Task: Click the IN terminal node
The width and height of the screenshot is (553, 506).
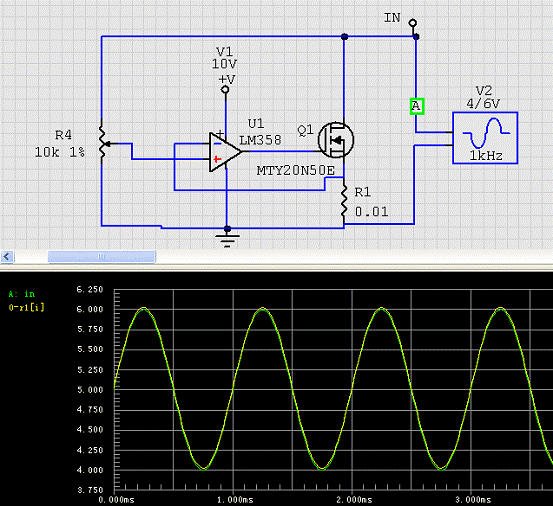Action: 413,23
